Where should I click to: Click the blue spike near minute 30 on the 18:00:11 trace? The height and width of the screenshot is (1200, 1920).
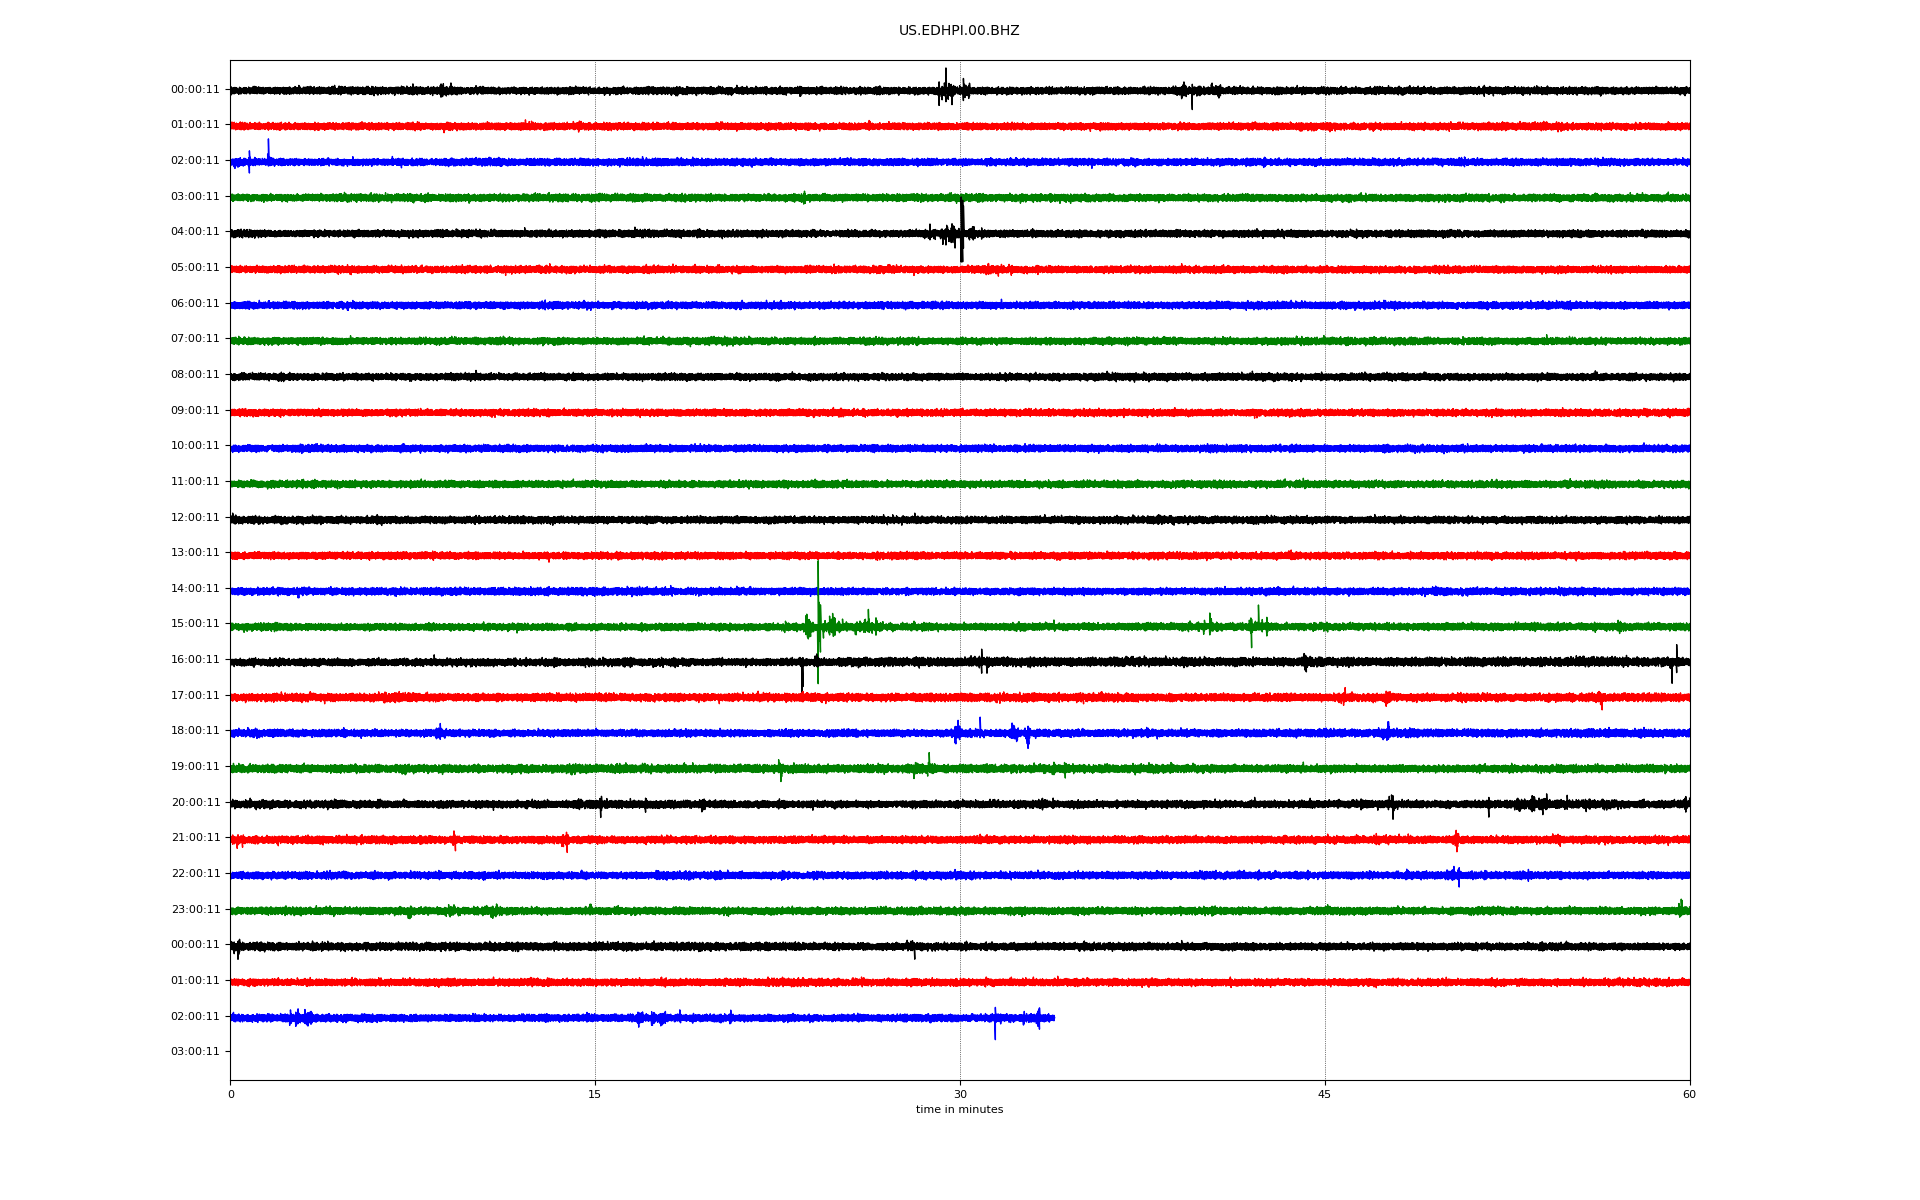[x=957, y=732]
